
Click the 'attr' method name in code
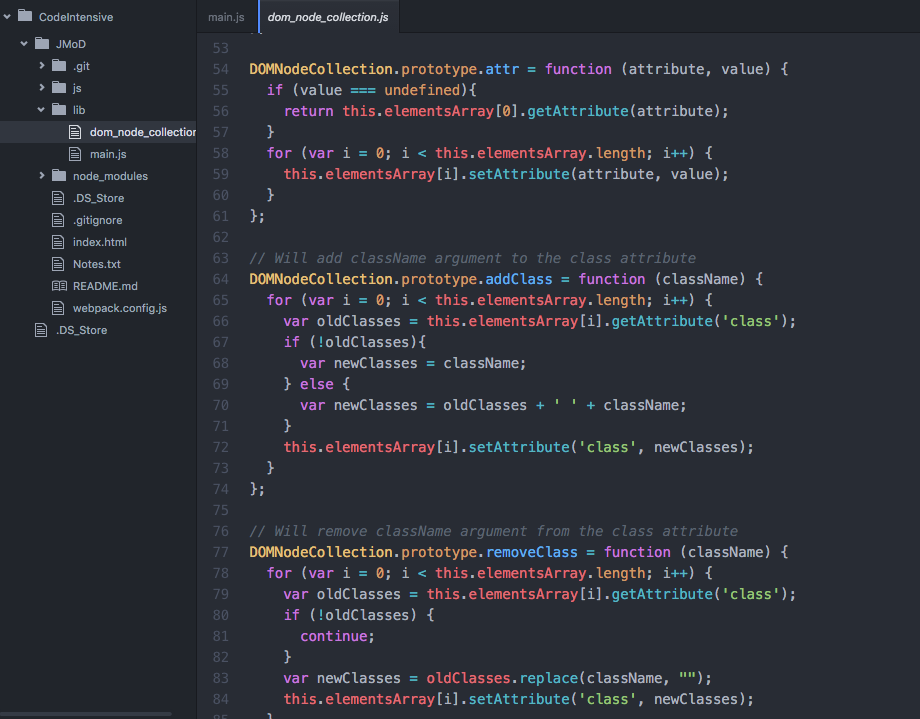(x=502, y=69)
